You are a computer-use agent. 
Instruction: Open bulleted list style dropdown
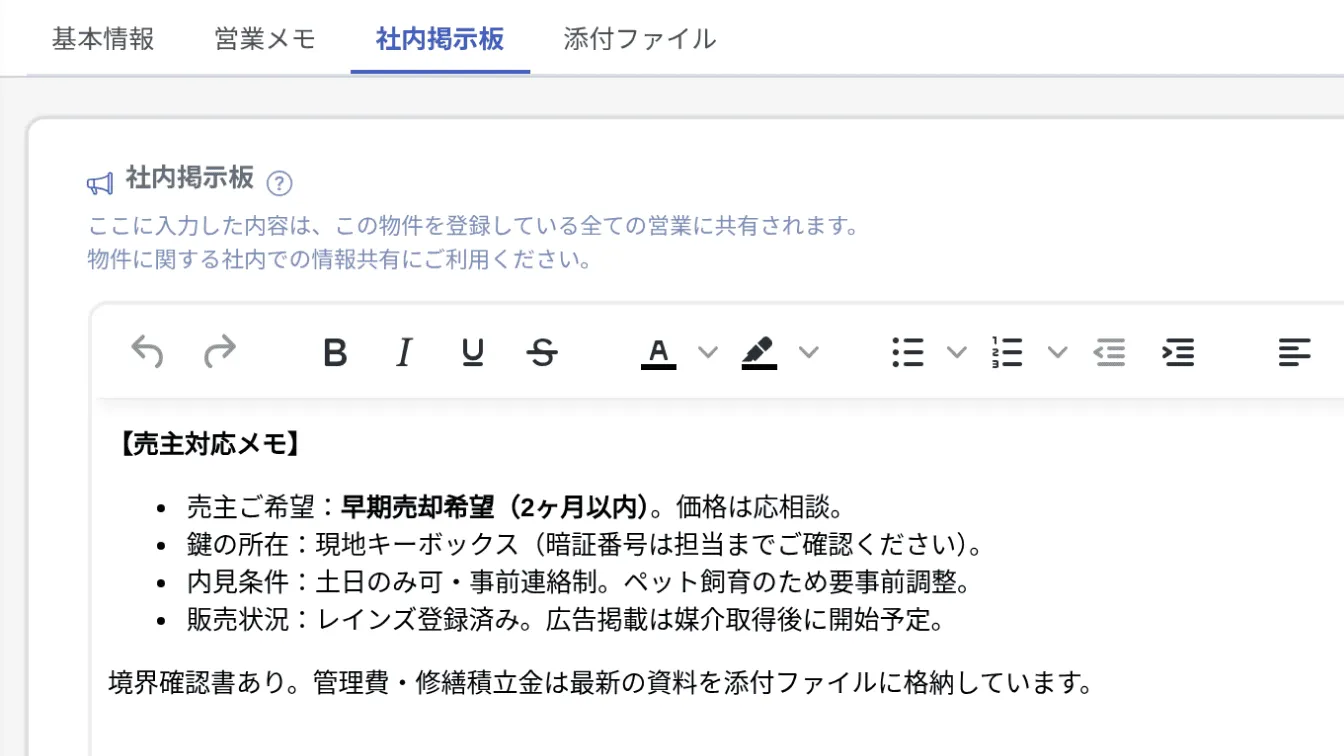click(x=957, y=352)
